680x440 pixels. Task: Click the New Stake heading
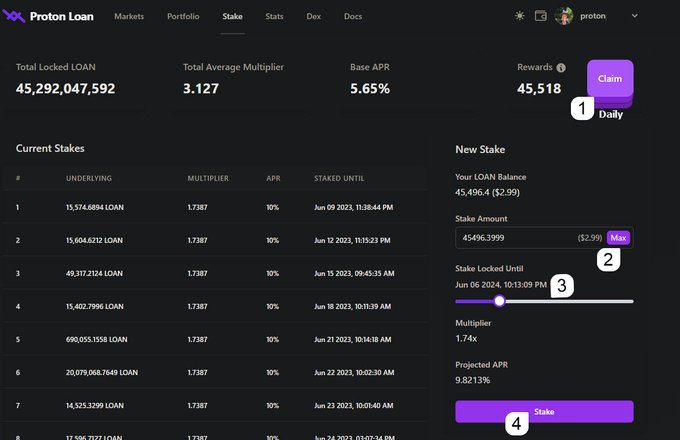coord(480,150)
